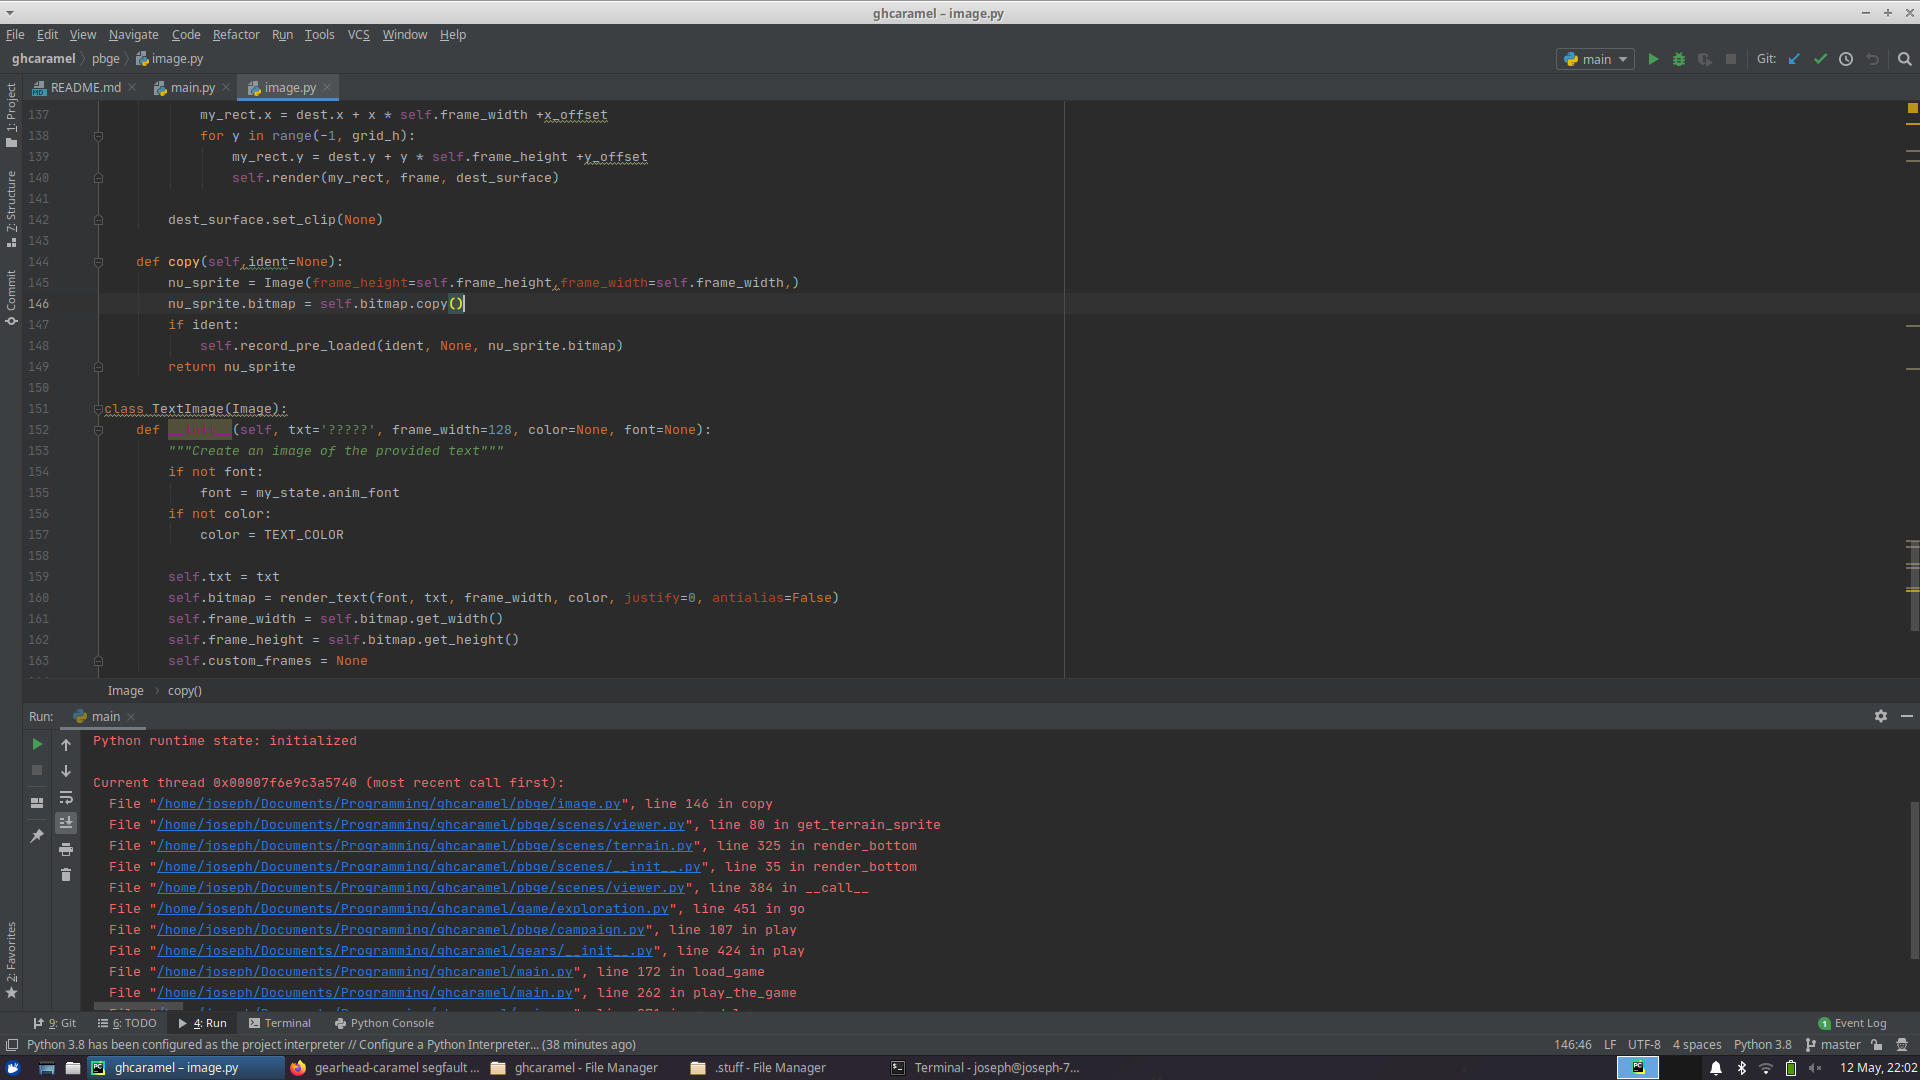Image resolution: width=1920 pixels, height=1080 pixels.
Task: Open the master git branch selector
Action: point(1833,1044)
